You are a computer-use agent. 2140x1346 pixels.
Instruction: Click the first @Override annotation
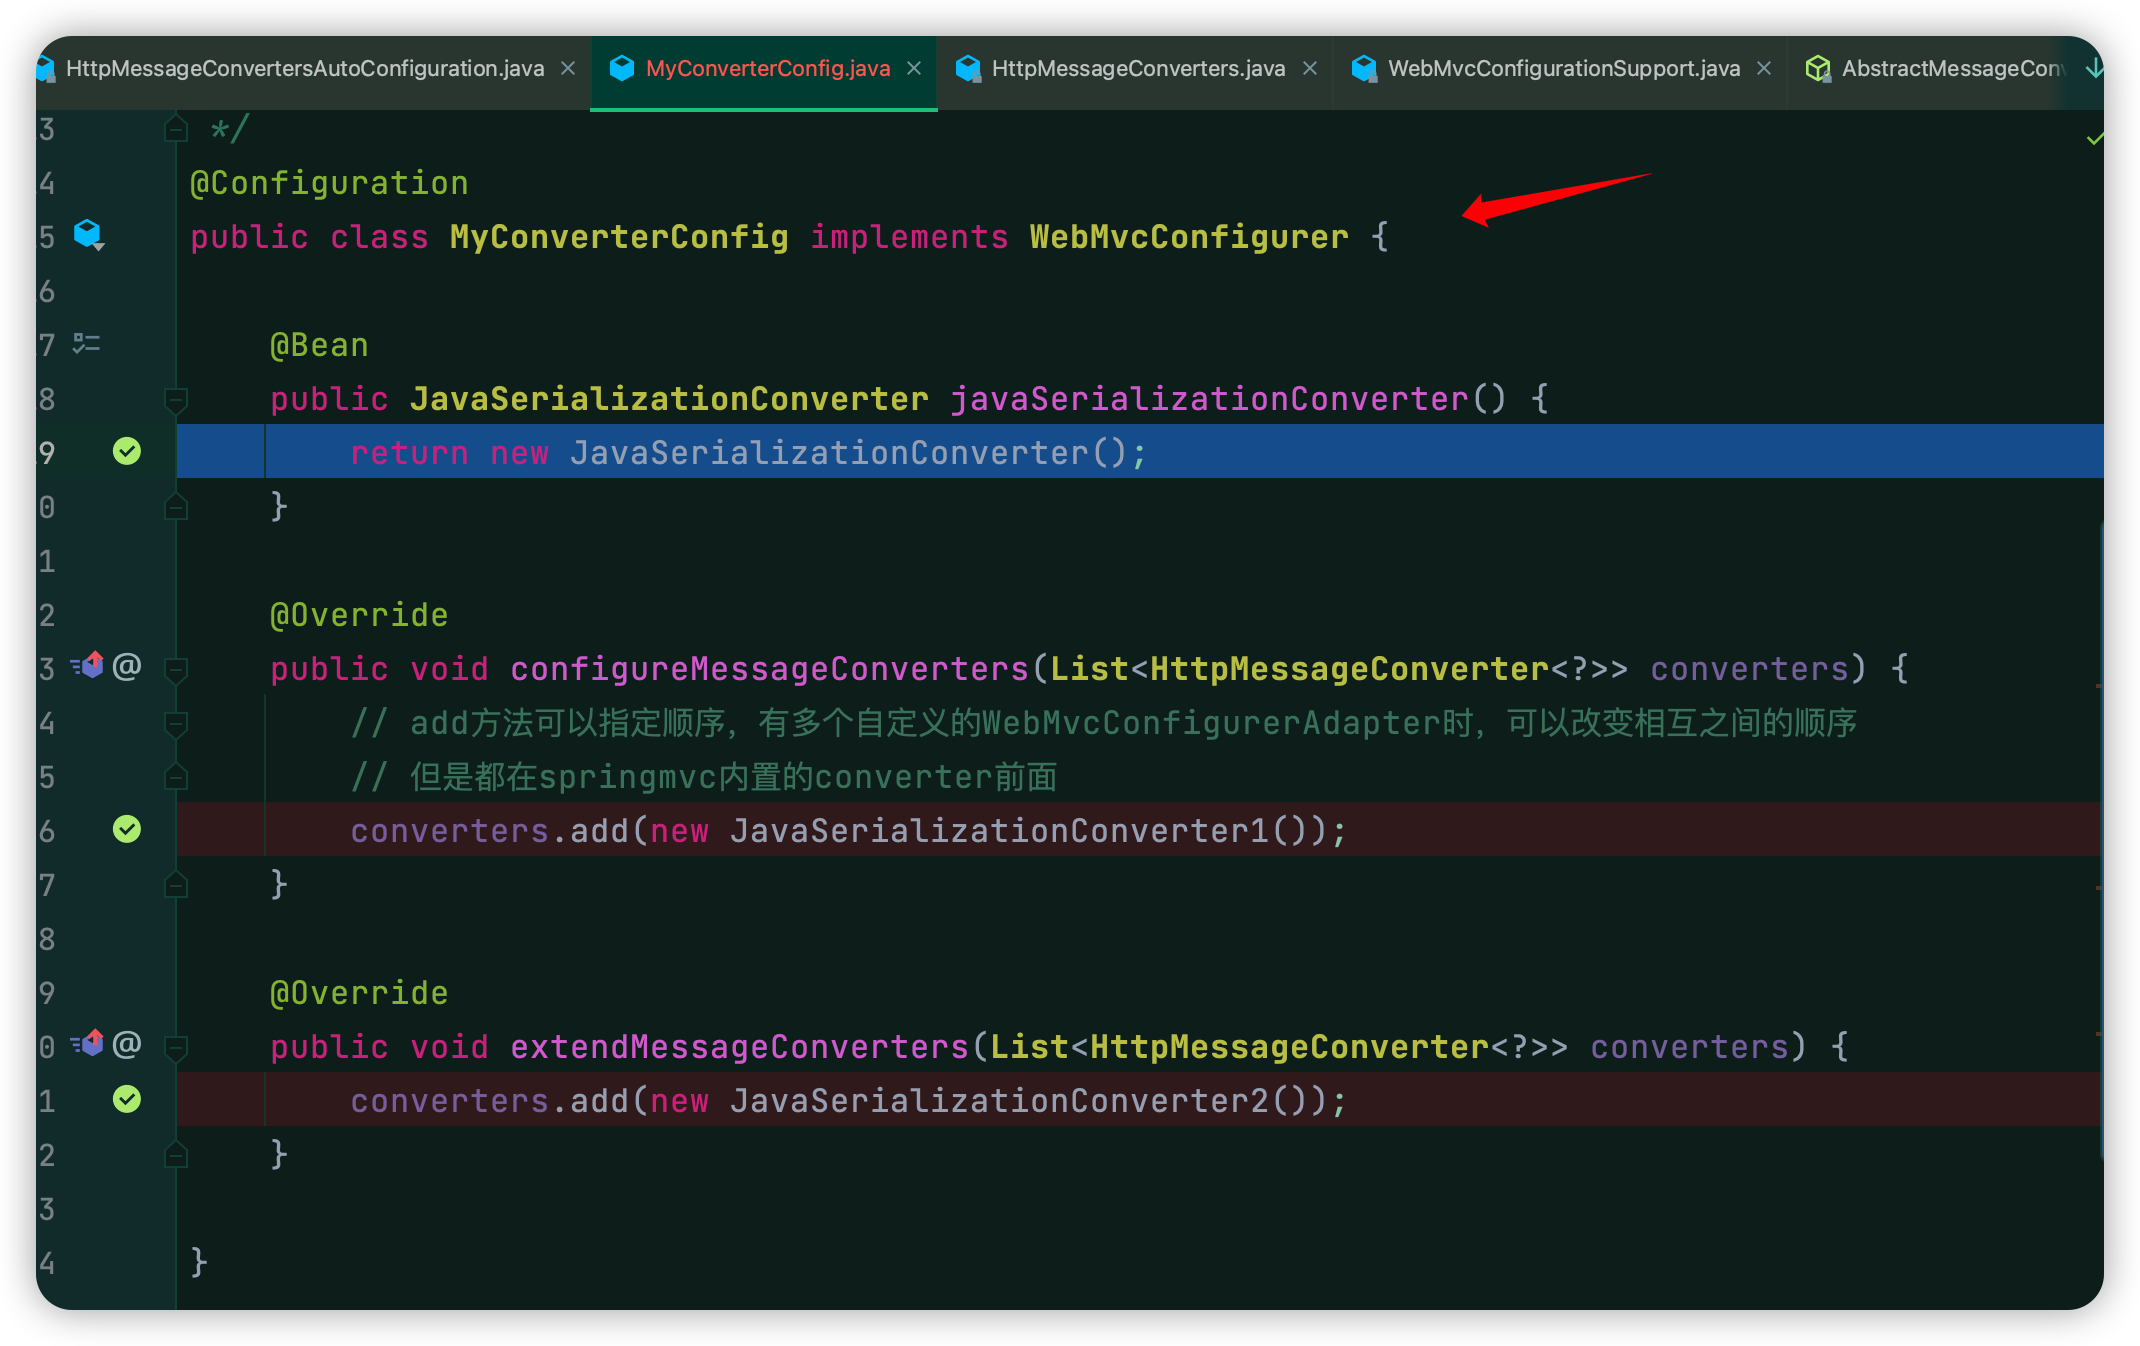tap(359, 615)
